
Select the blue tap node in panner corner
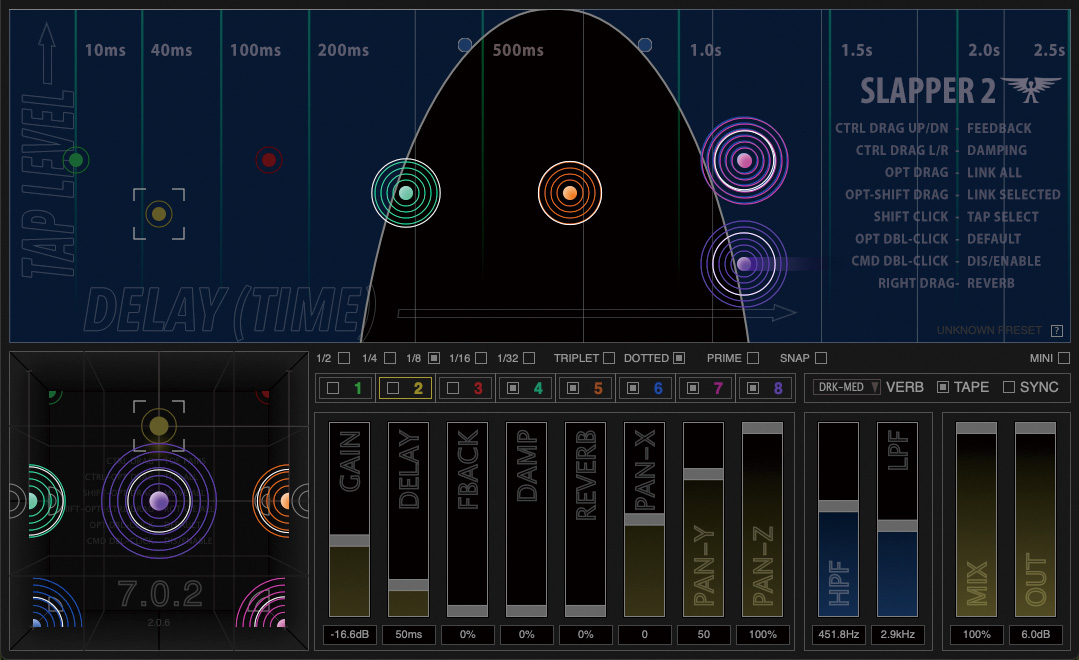click(x=56, y=603)
